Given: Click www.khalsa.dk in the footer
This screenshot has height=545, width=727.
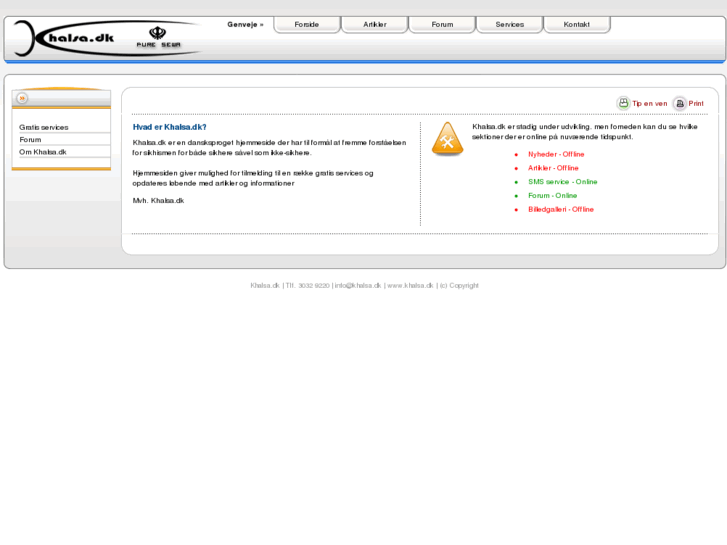Looking at the screenshot, I should [x=410, y=286].
